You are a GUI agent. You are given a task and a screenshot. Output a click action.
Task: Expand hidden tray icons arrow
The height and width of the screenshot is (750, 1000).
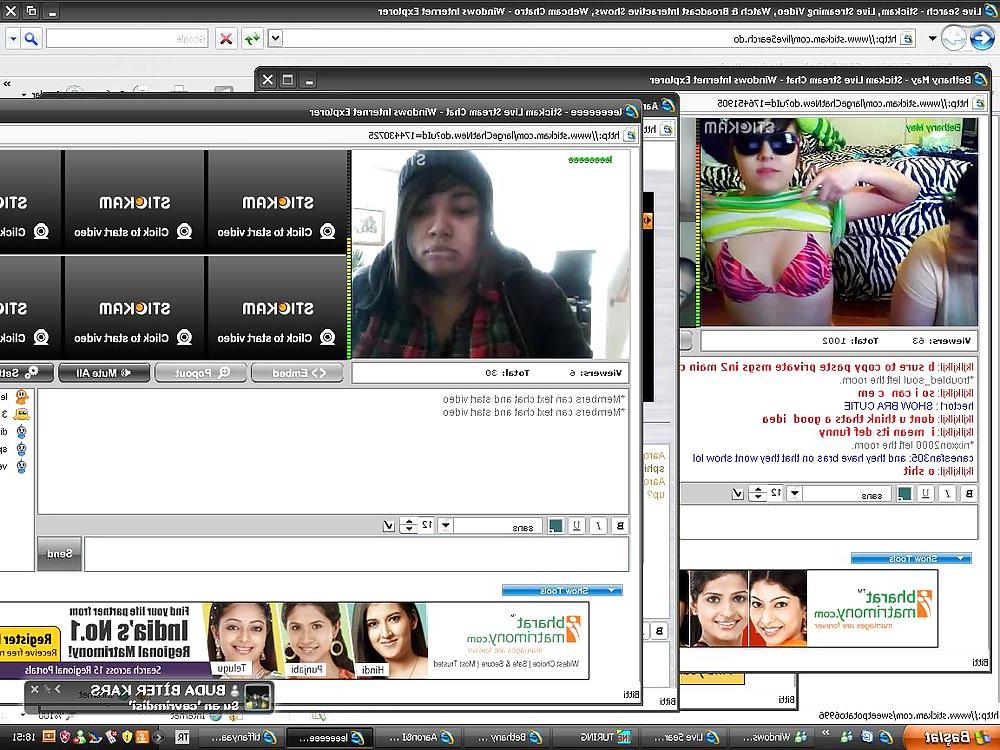(x=158, y=737)
